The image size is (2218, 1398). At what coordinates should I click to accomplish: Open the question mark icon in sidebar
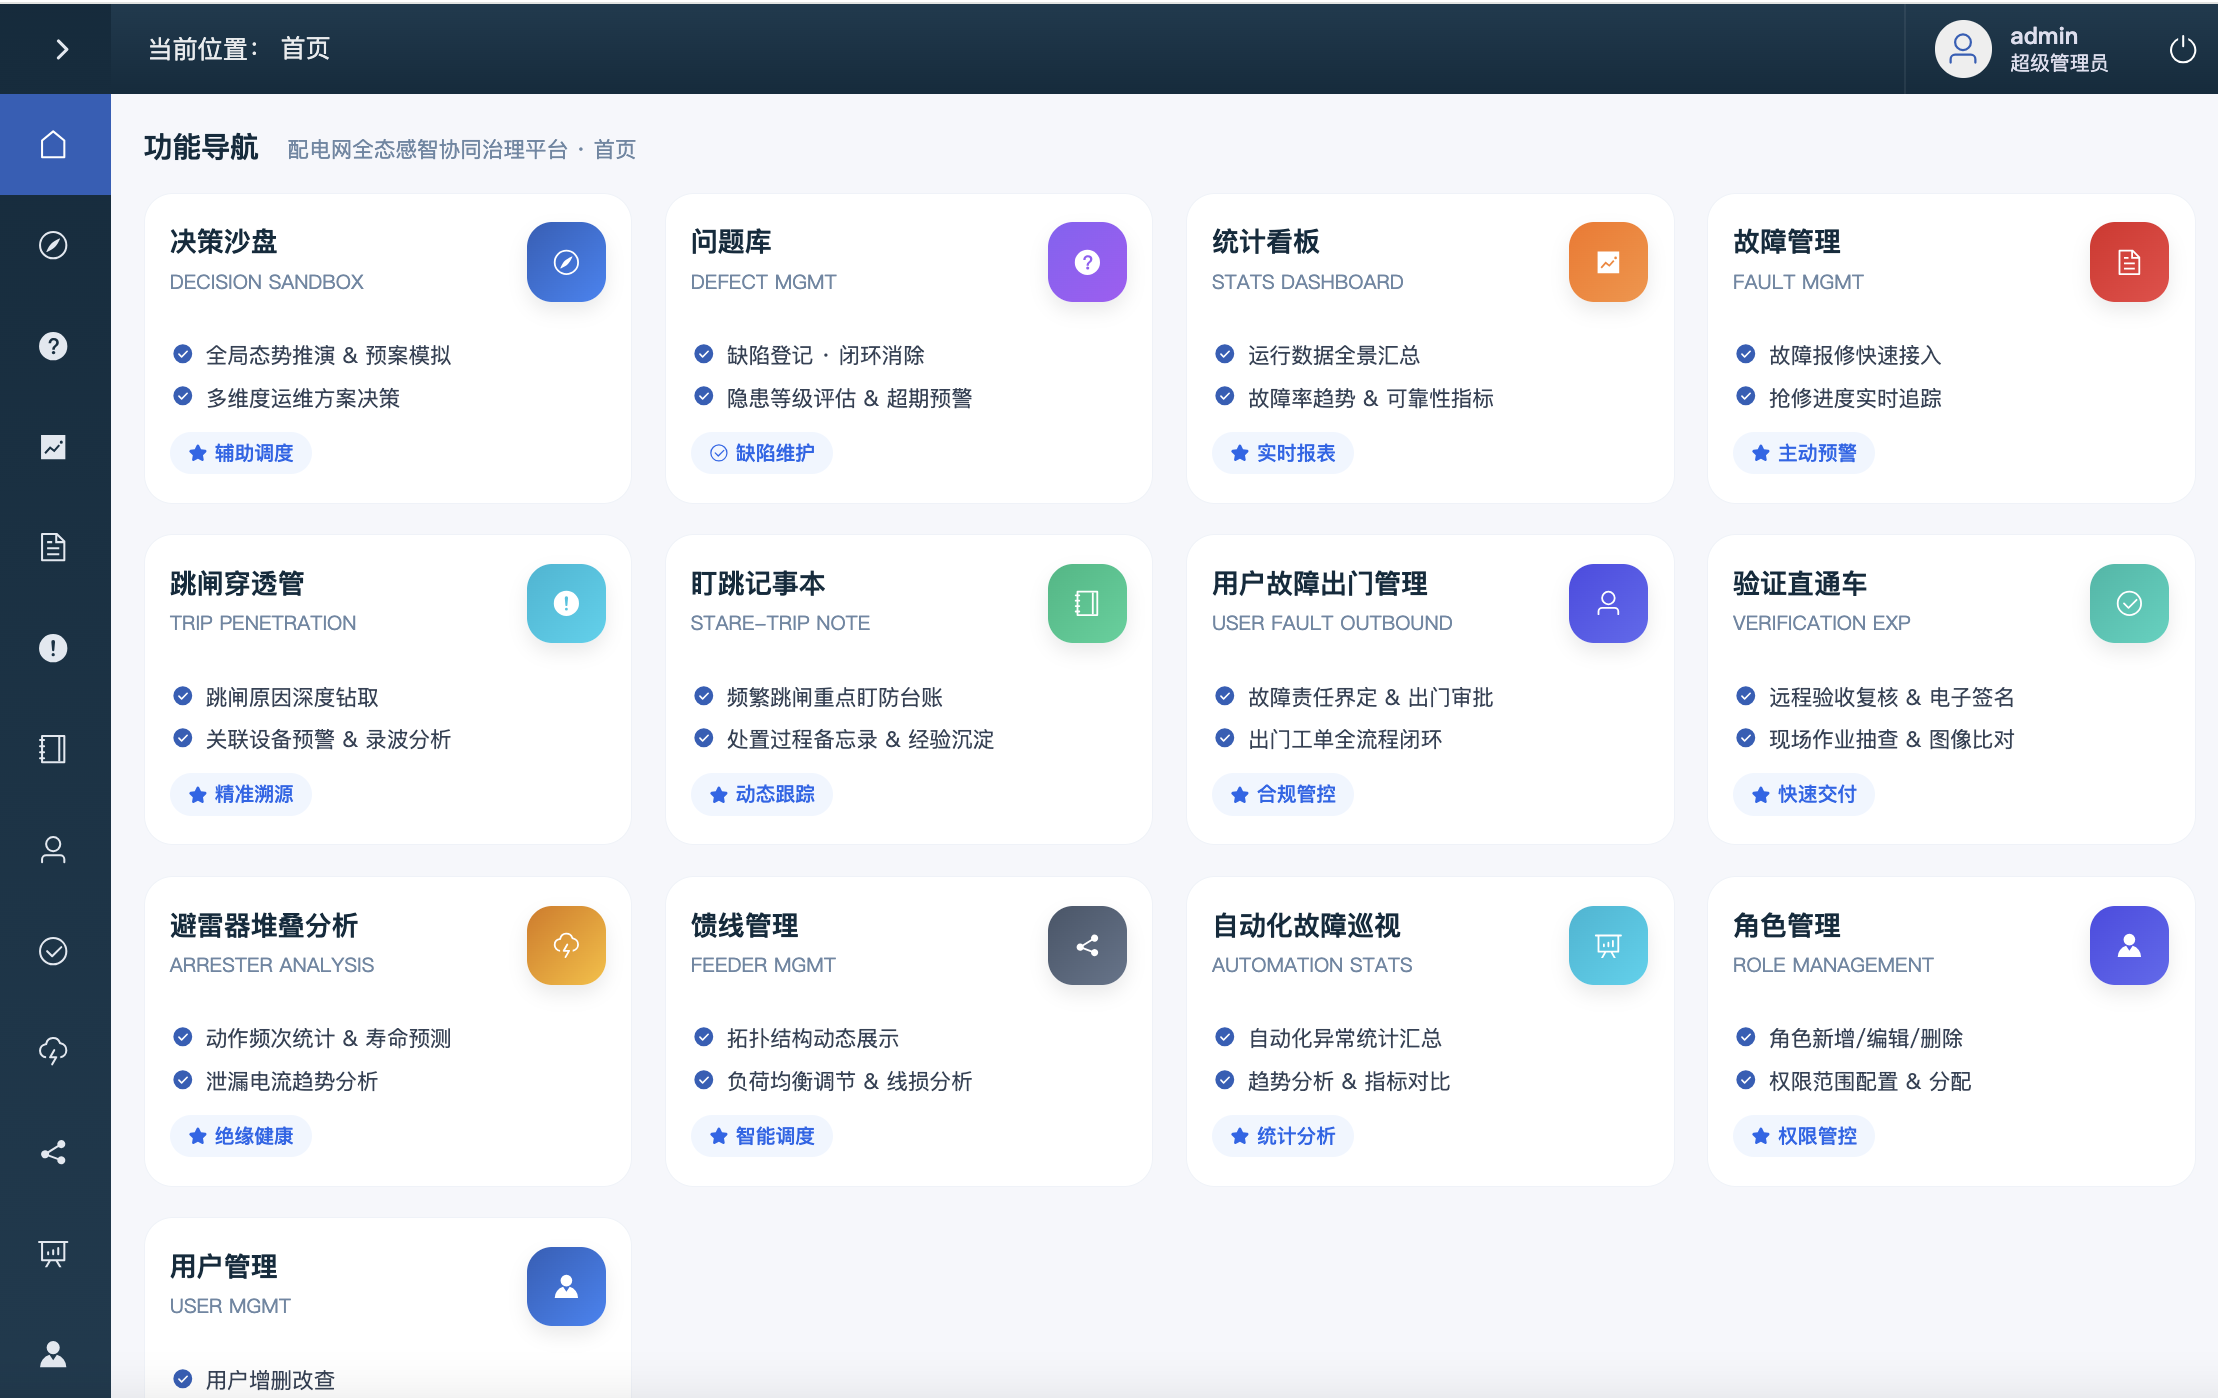(53, 346)
